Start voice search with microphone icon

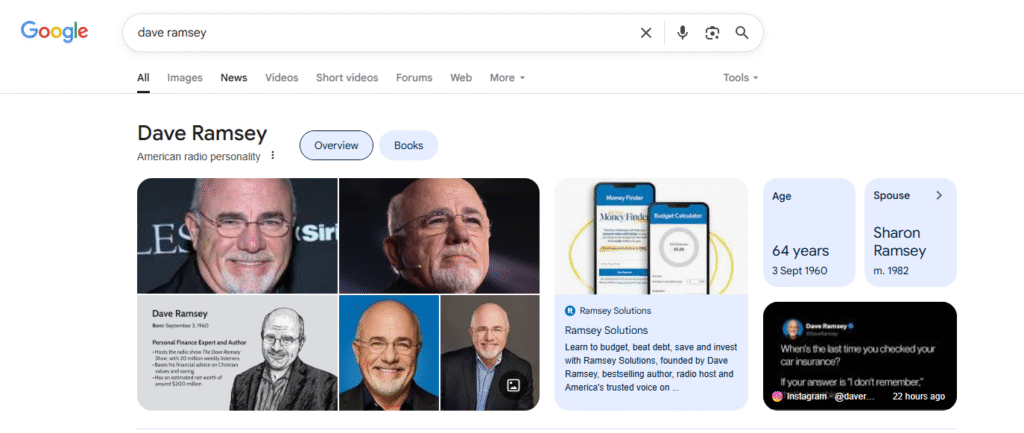[682, 33]
